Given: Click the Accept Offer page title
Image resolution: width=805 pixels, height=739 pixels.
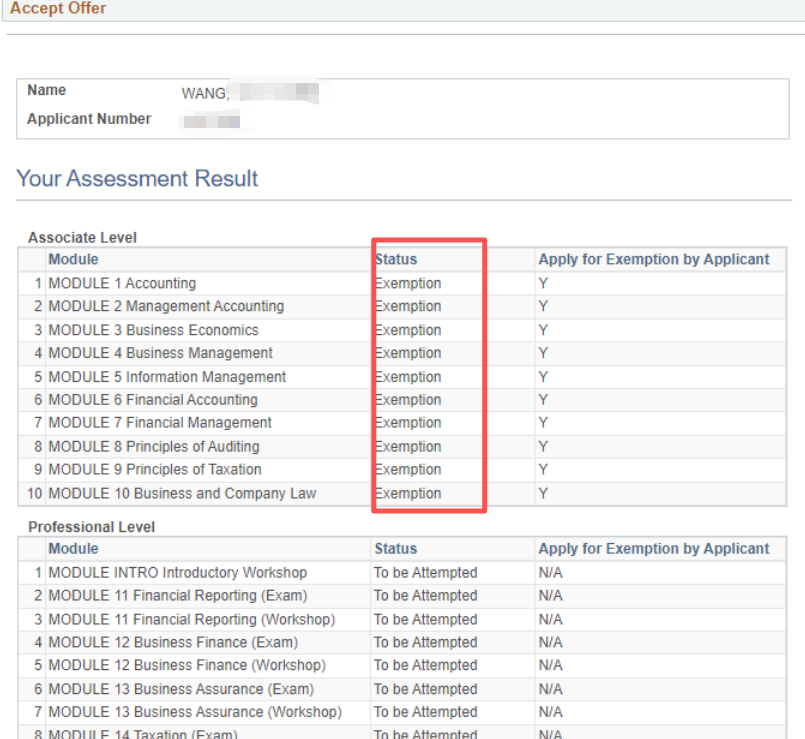Looking at the screenshot, I should tap(58, 9).
